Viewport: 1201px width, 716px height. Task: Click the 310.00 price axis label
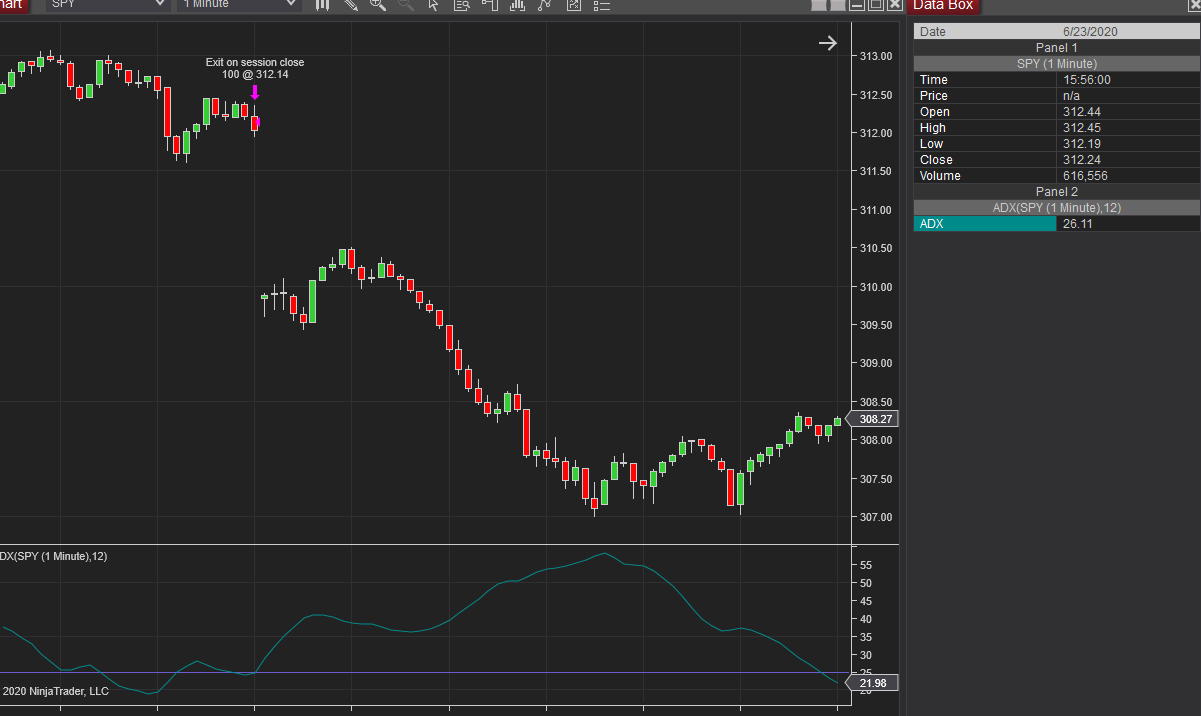point(875,287)
